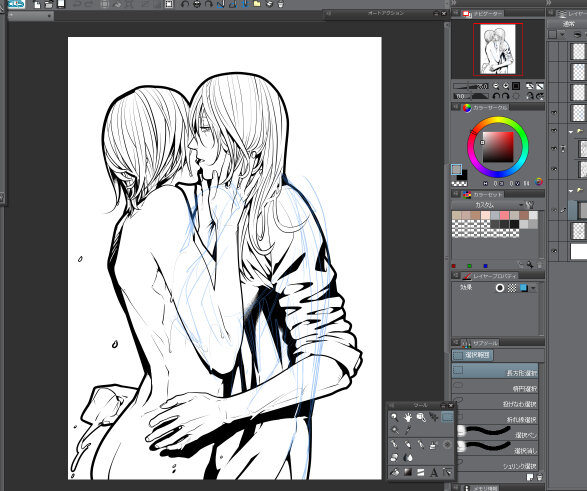Select the Hand move tool in Tool palette
The height and width of the screenshot is (491, 587).
point(408,417)
